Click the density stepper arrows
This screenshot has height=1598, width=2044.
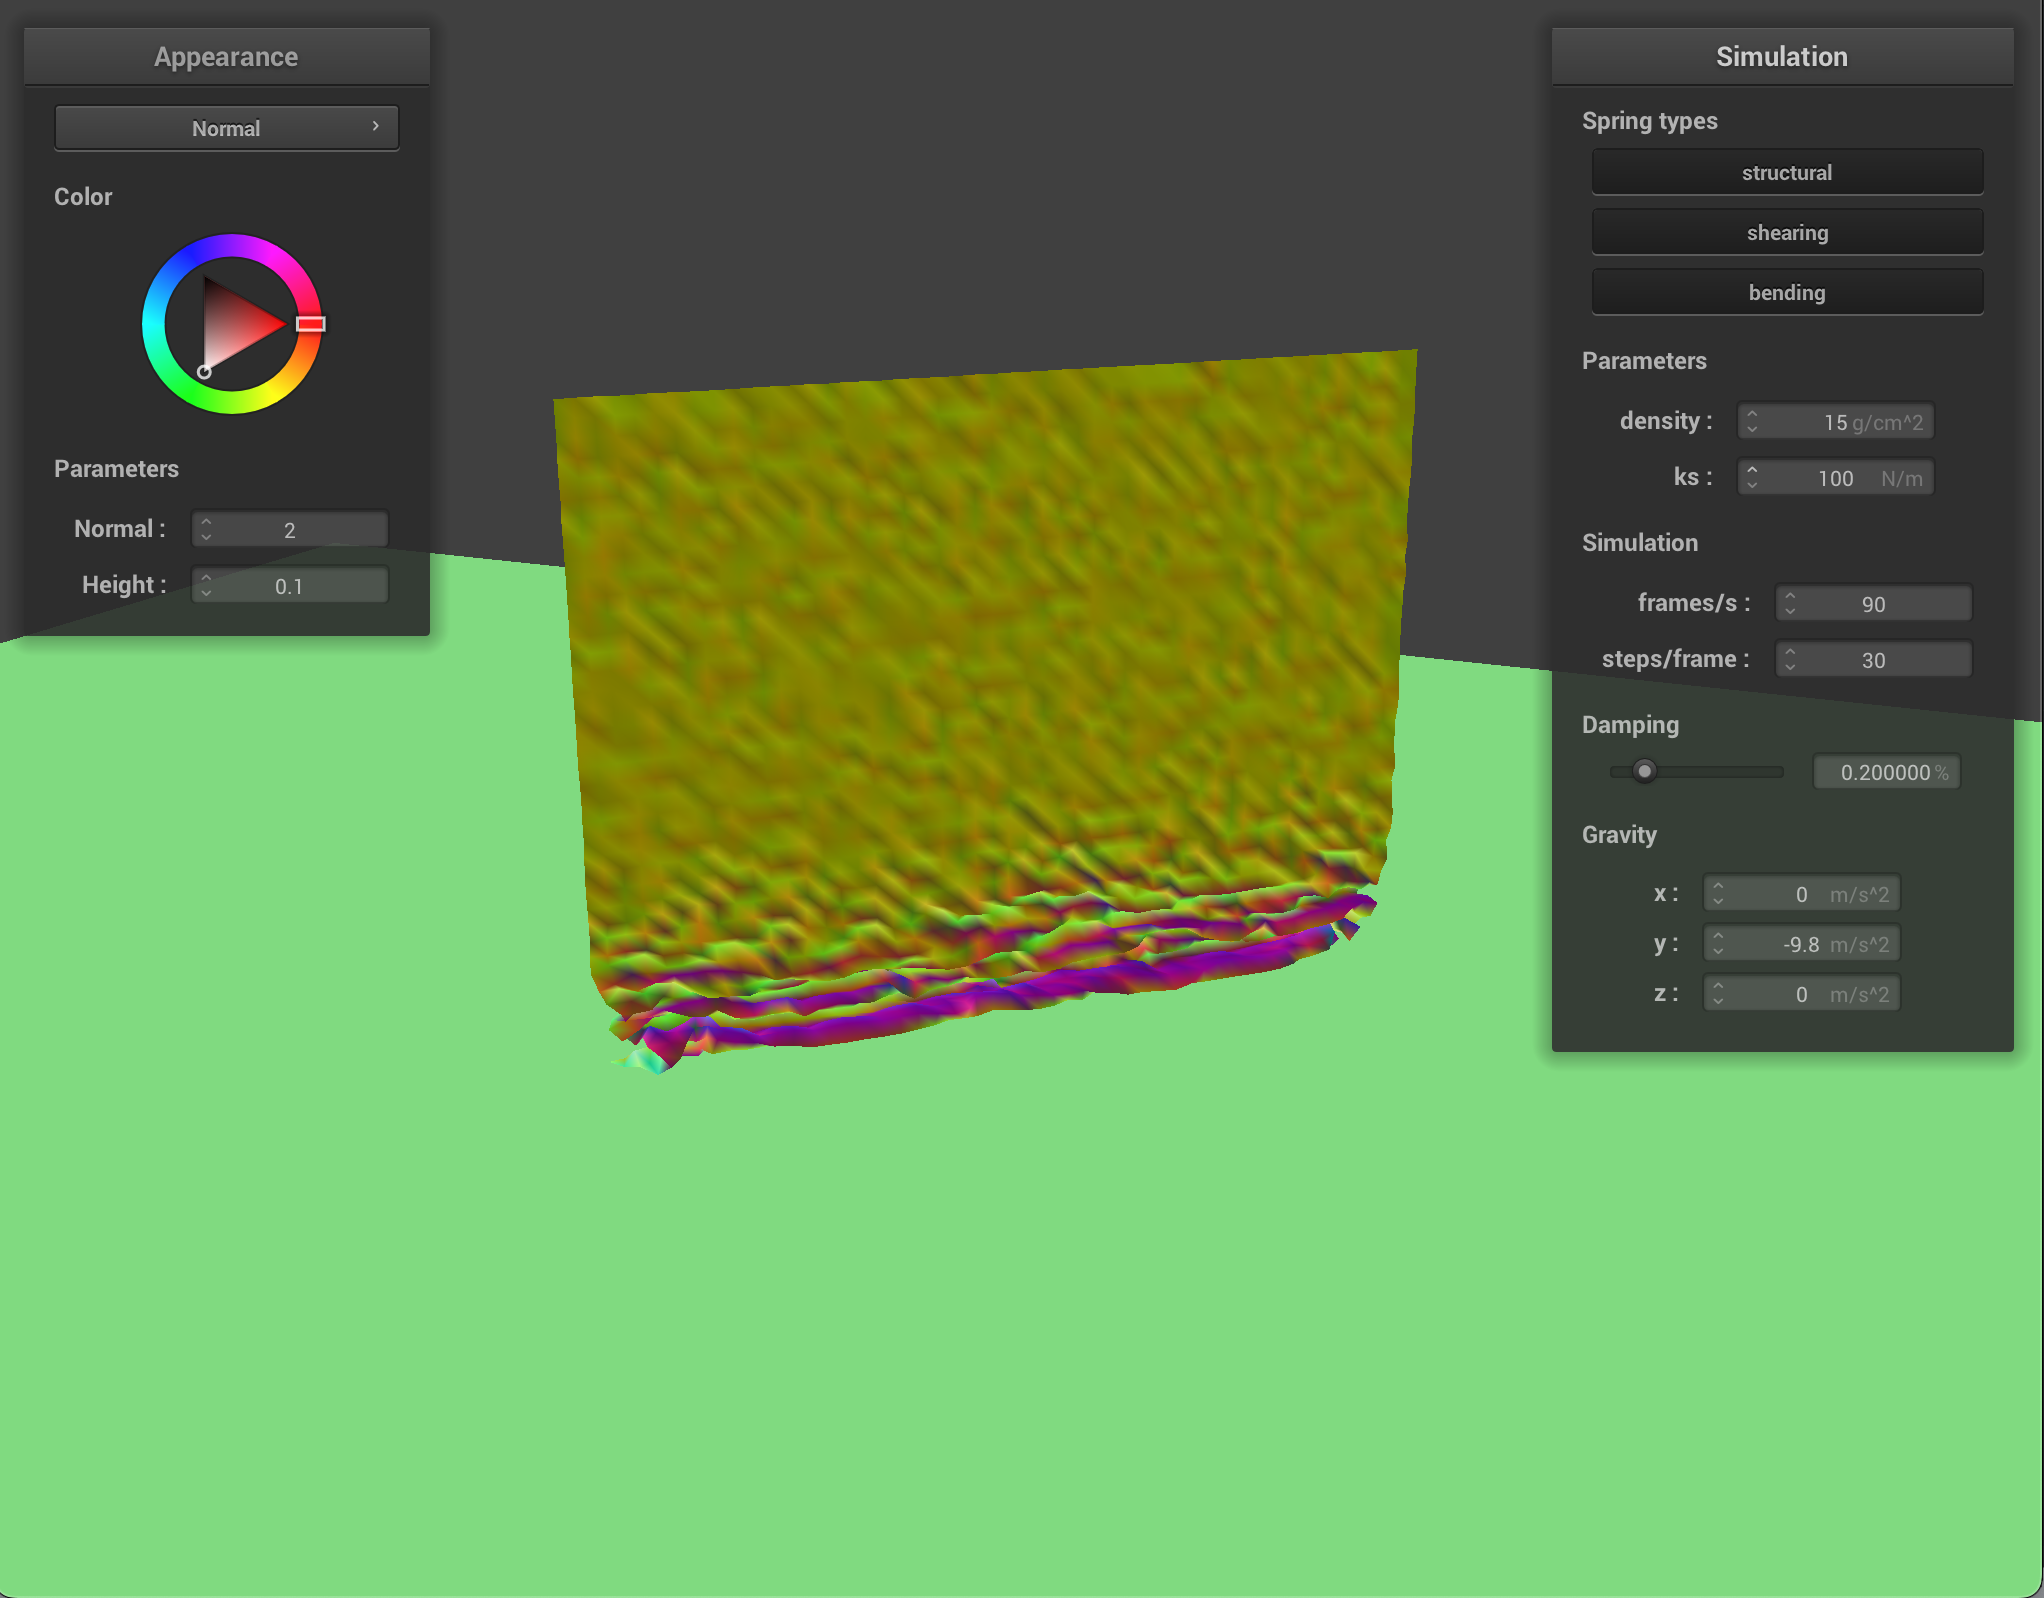point(1752,421)
